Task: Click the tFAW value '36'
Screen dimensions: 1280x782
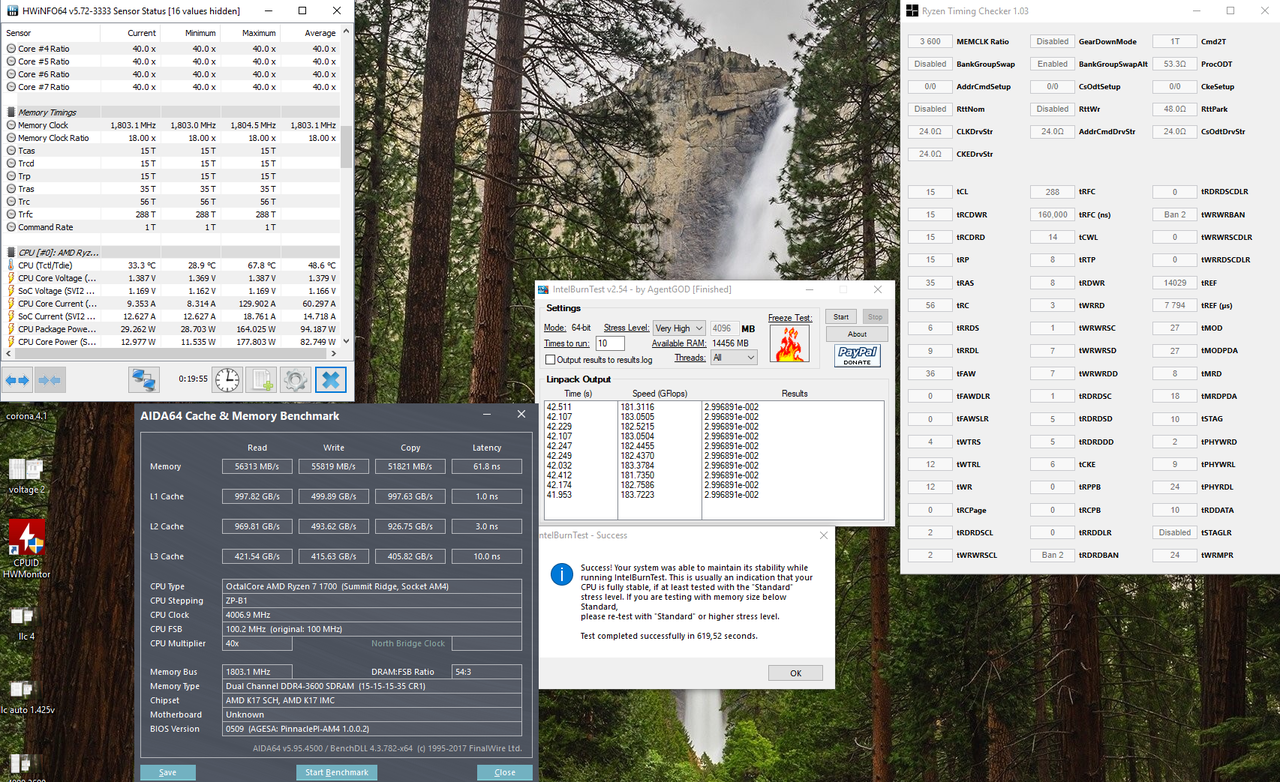Action: [x=930, y=374]
